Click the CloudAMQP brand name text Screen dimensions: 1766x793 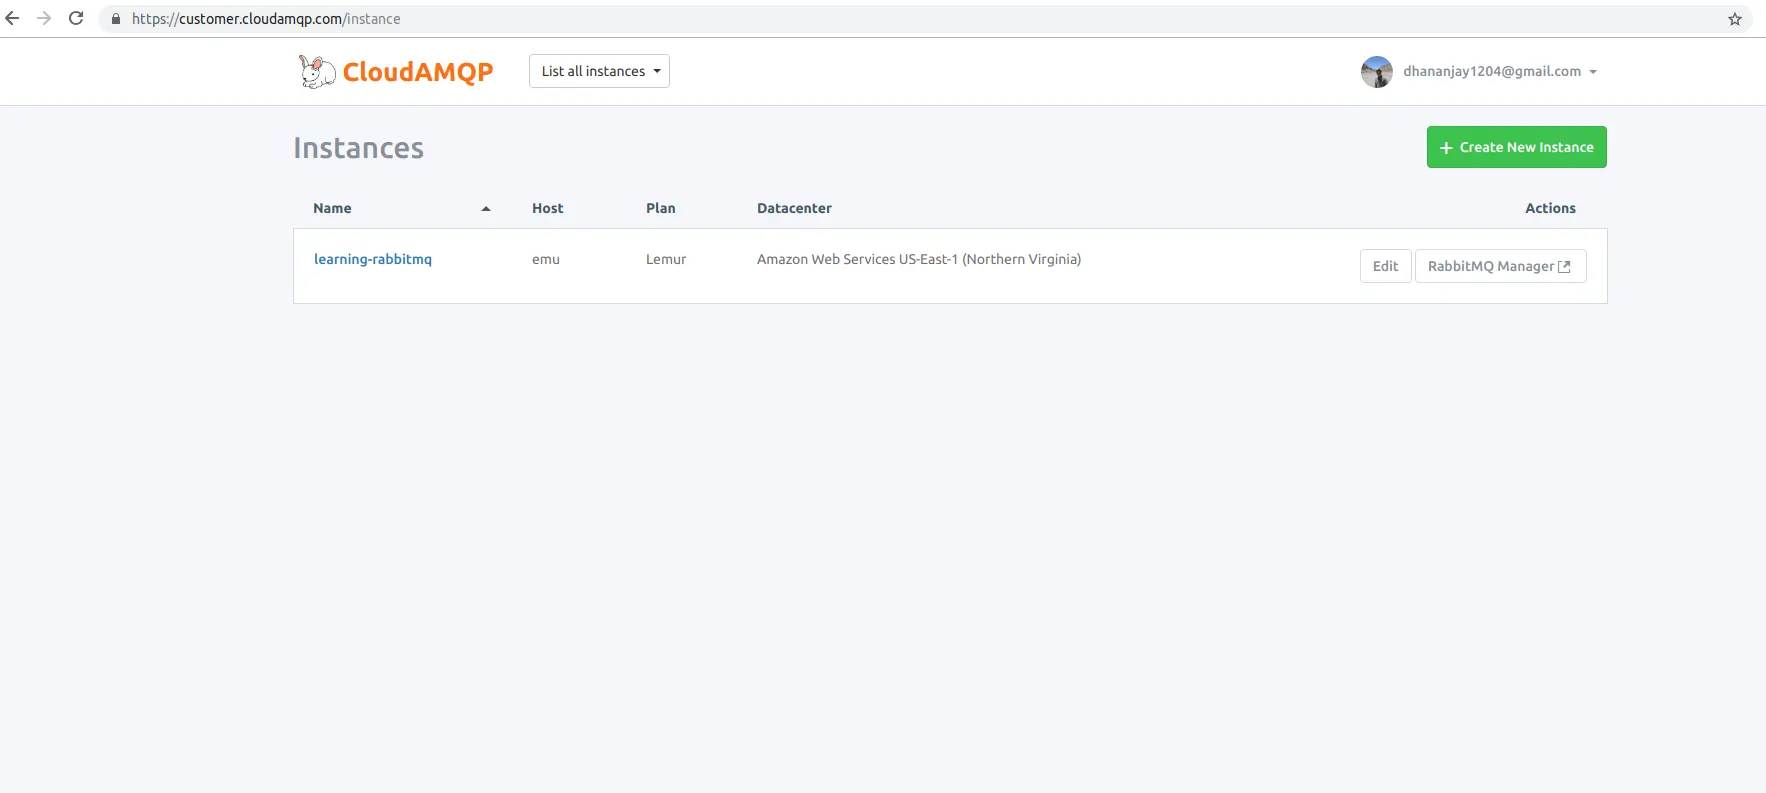[418, 72]
